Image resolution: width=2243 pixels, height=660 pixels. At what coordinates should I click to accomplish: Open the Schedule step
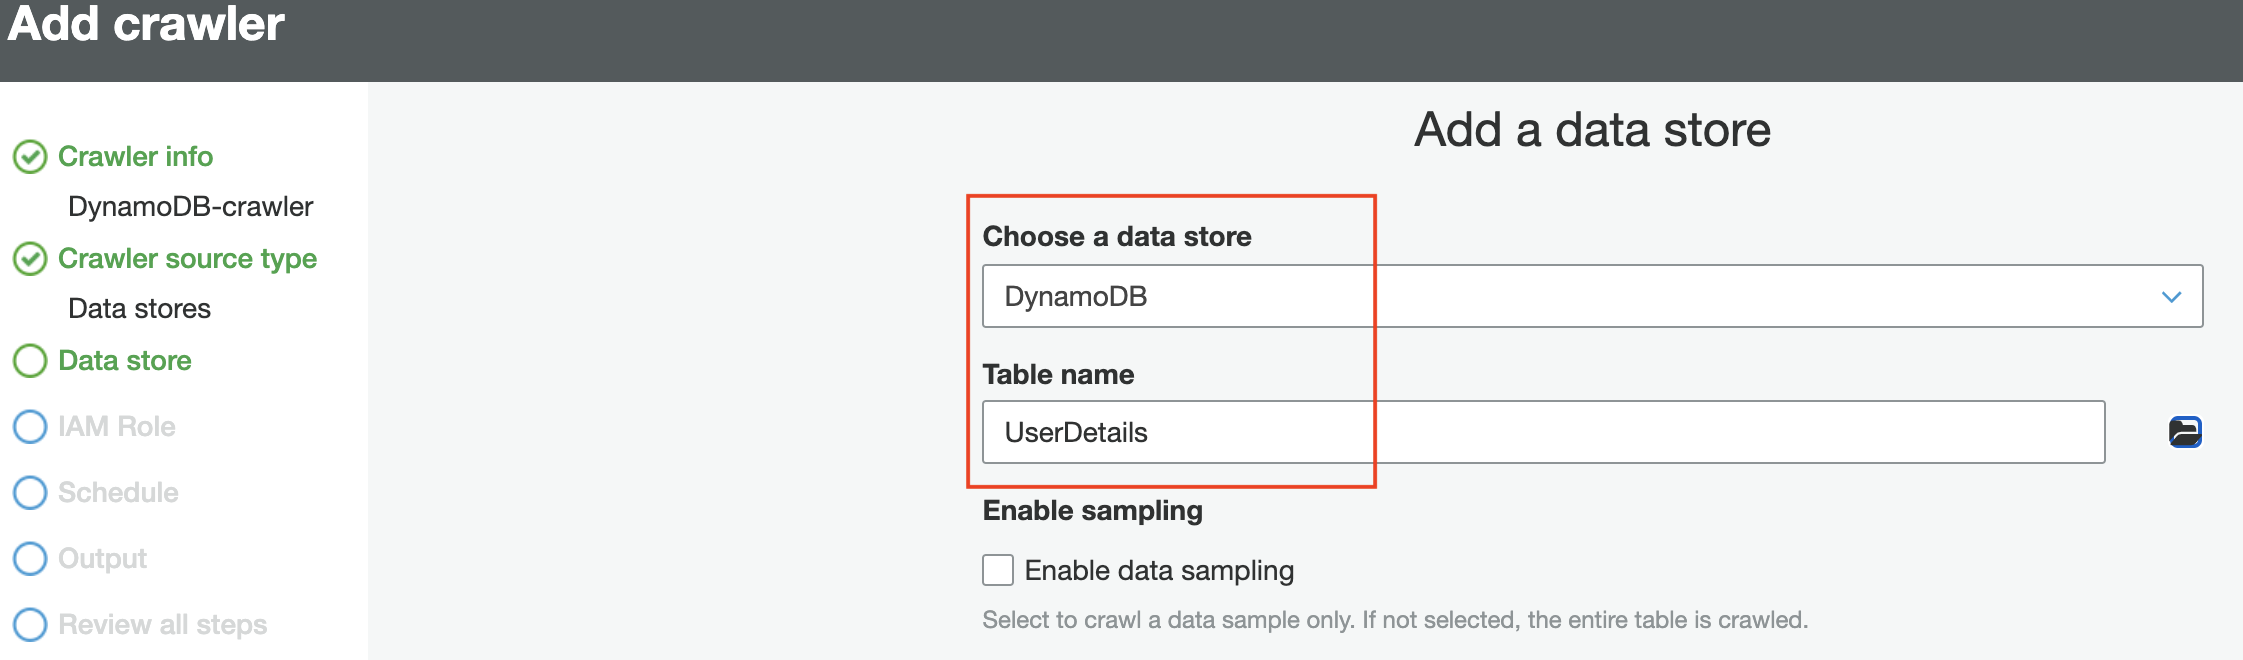pyautogui.click(x=118, y=493)
